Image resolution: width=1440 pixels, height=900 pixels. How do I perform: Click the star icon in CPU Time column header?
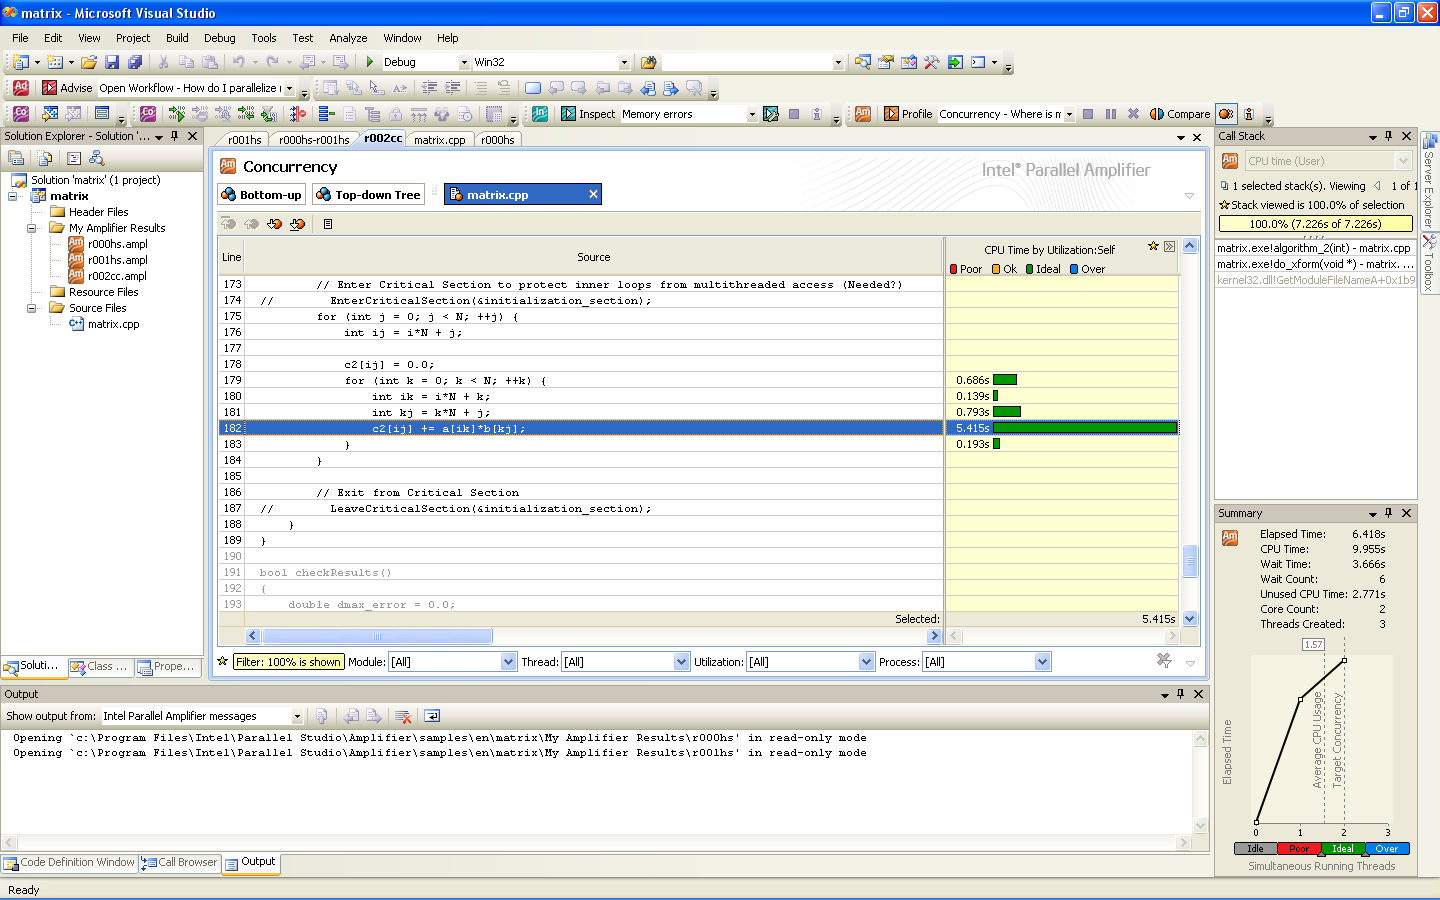click(1153, 246)
